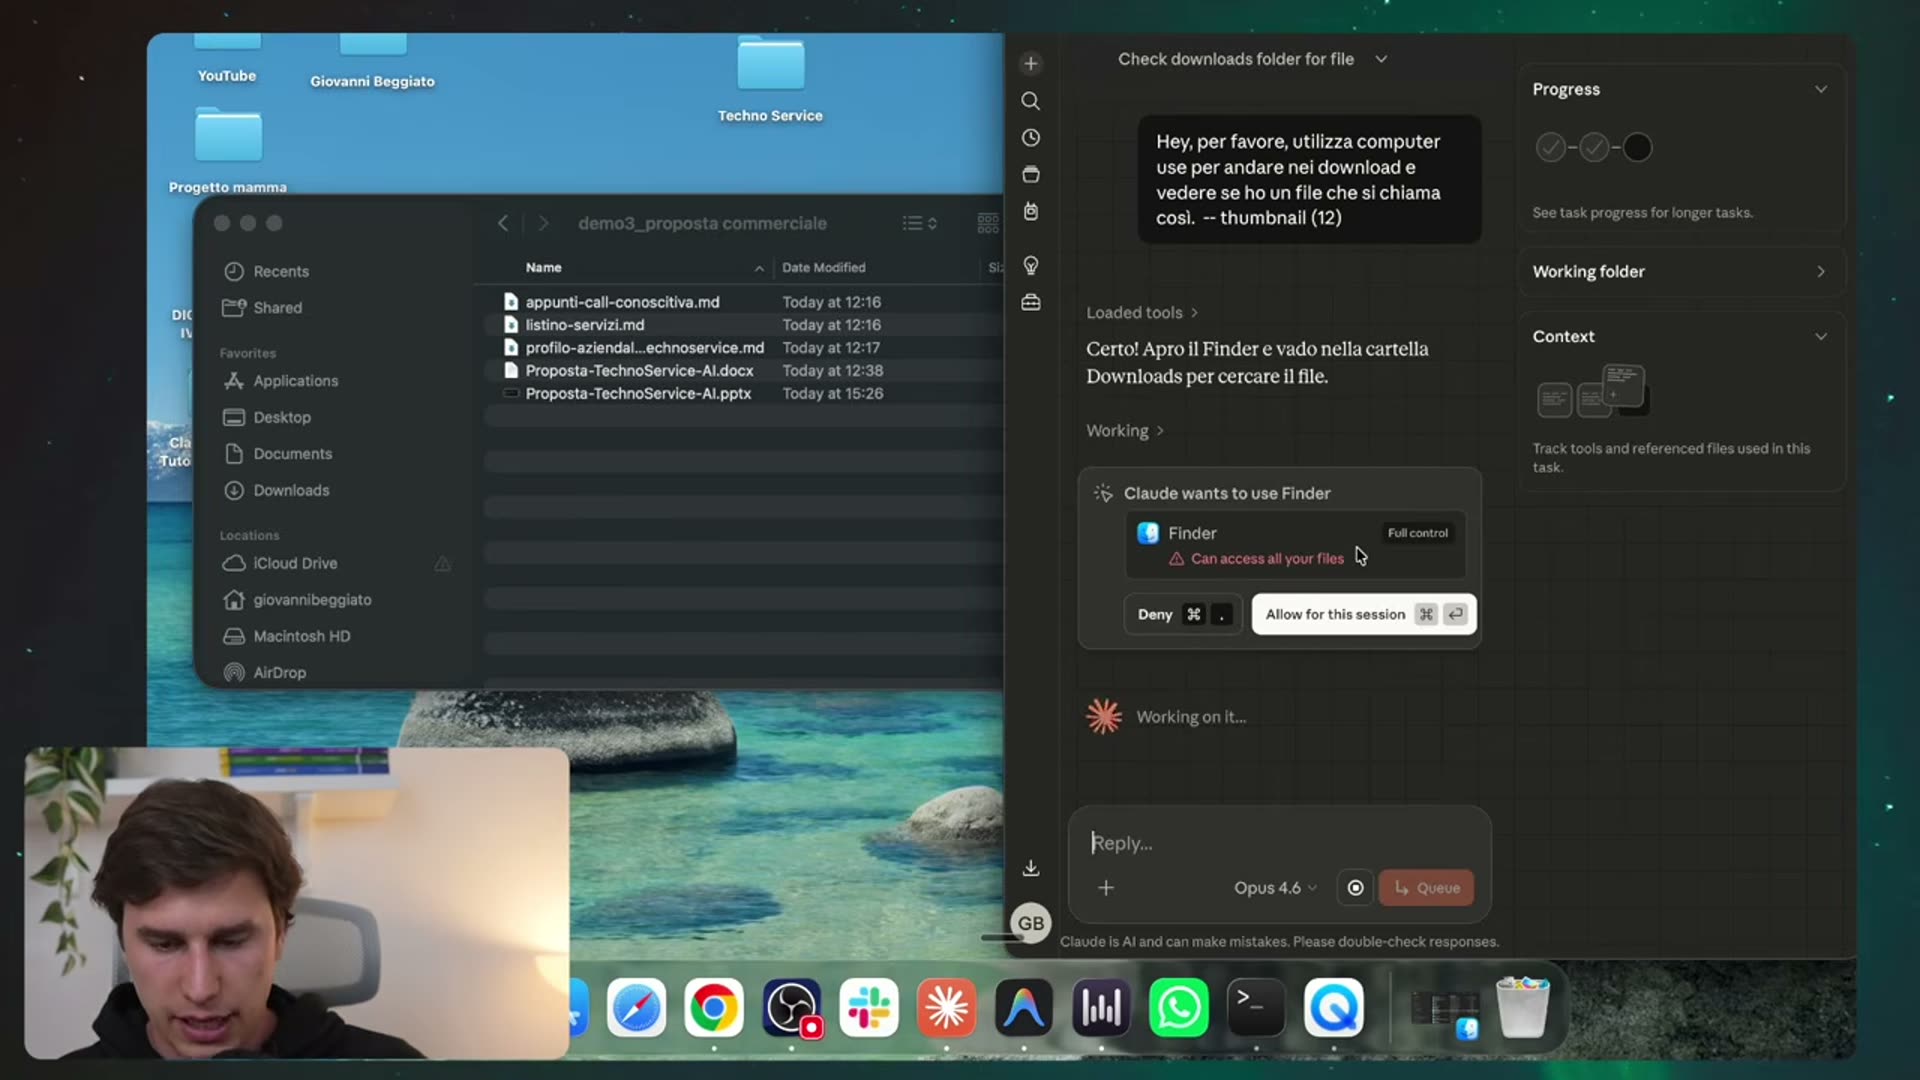1920x1080 pixels.
Task: Collapse the Progress panel chevron
Action: pos(1821,89)
